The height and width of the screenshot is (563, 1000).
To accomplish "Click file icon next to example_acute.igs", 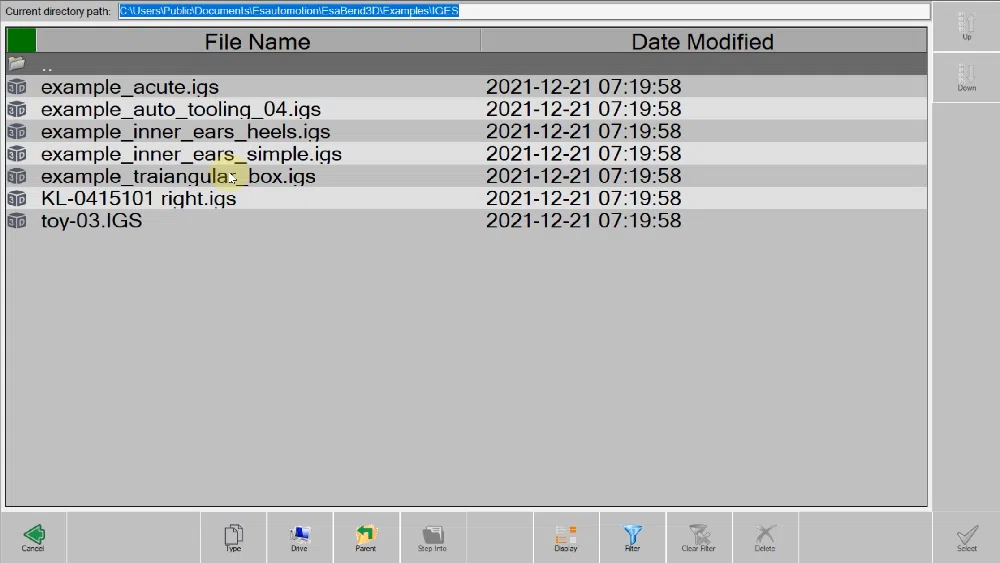I will 17,87.
